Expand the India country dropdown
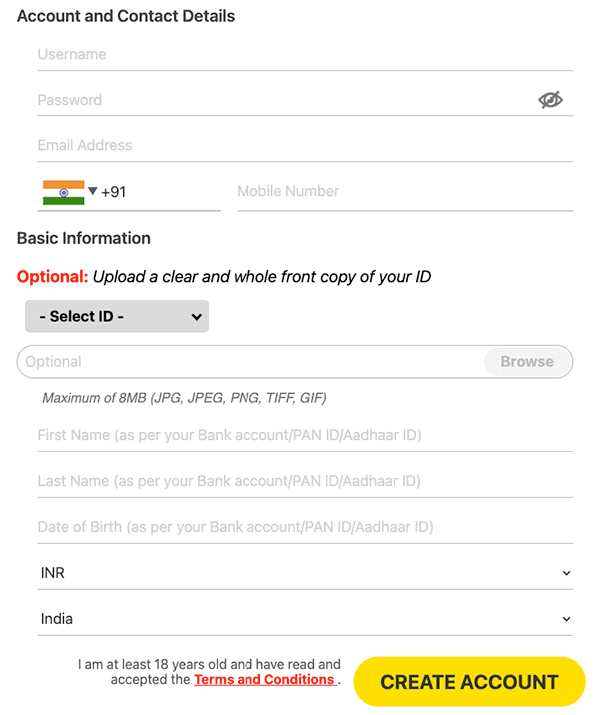 [x=300, y=619]
